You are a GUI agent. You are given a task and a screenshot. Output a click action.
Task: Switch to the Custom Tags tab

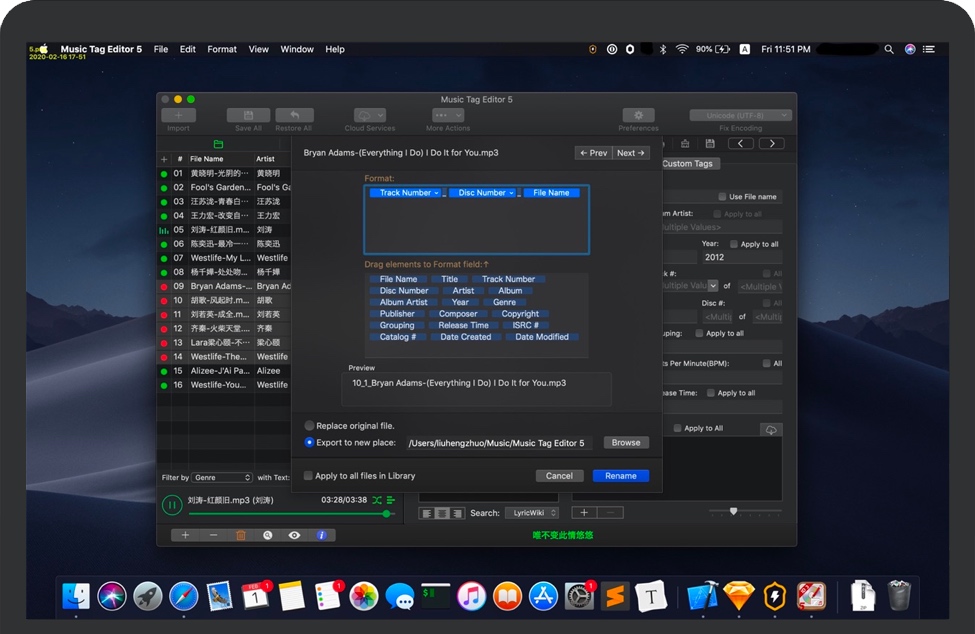688,164
